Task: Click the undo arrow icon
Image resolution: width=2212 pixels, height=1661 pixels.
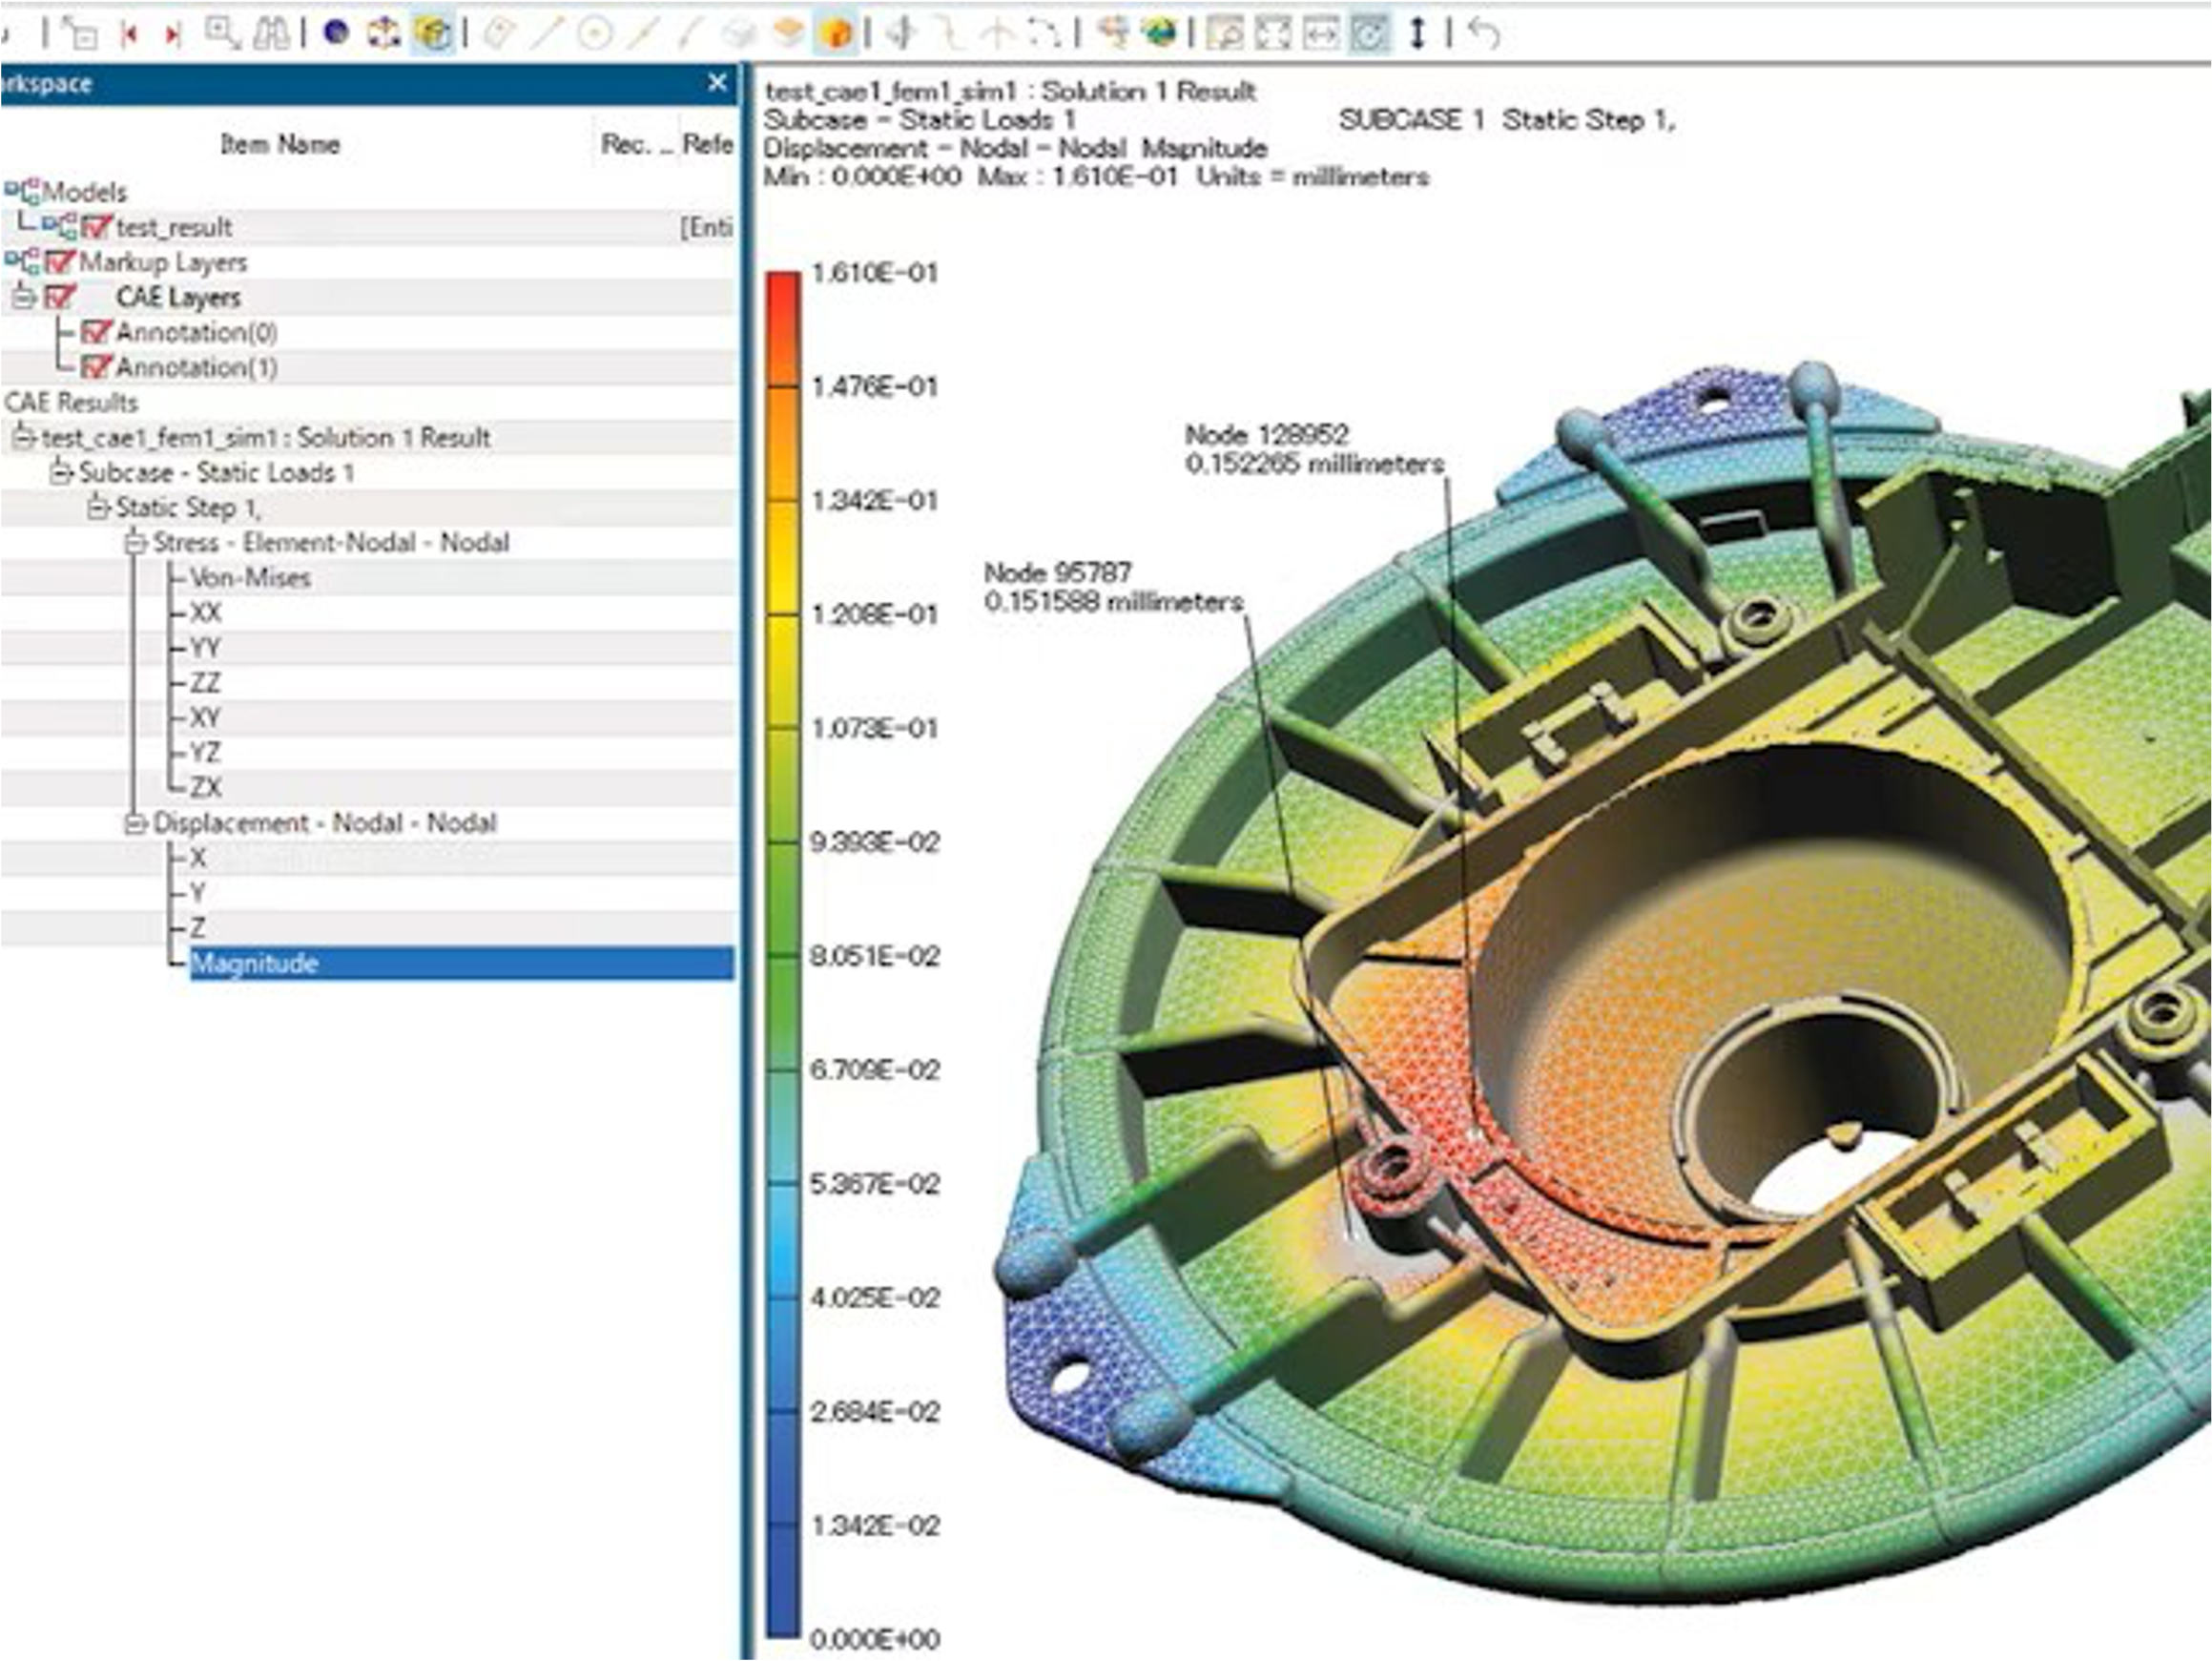Action: pyautogui.click(x=1484, y=34)
